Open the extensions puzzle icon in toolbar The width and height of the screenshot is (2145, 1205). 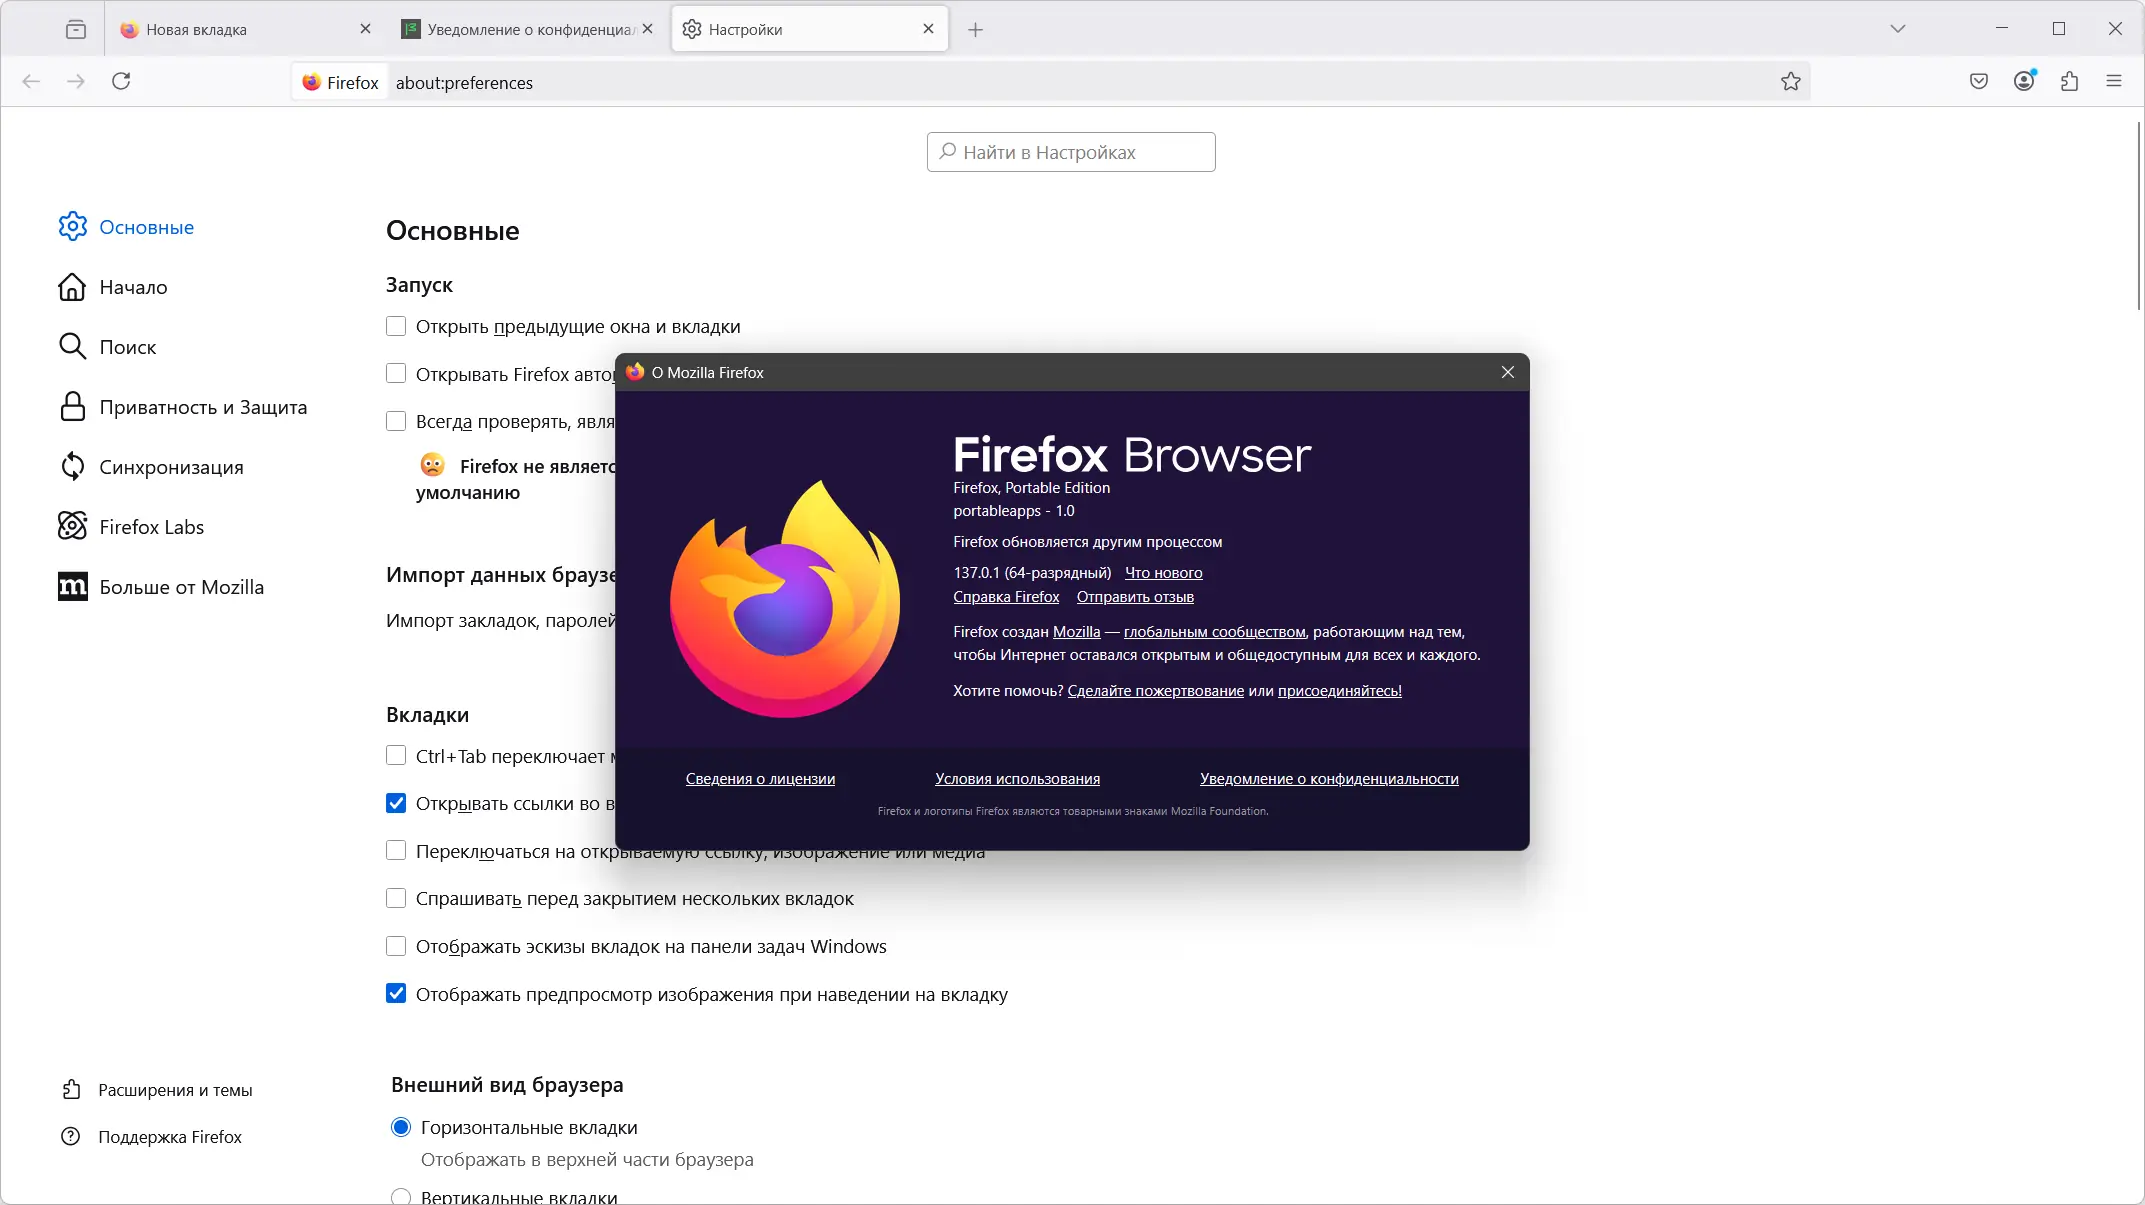[2069, 82]
